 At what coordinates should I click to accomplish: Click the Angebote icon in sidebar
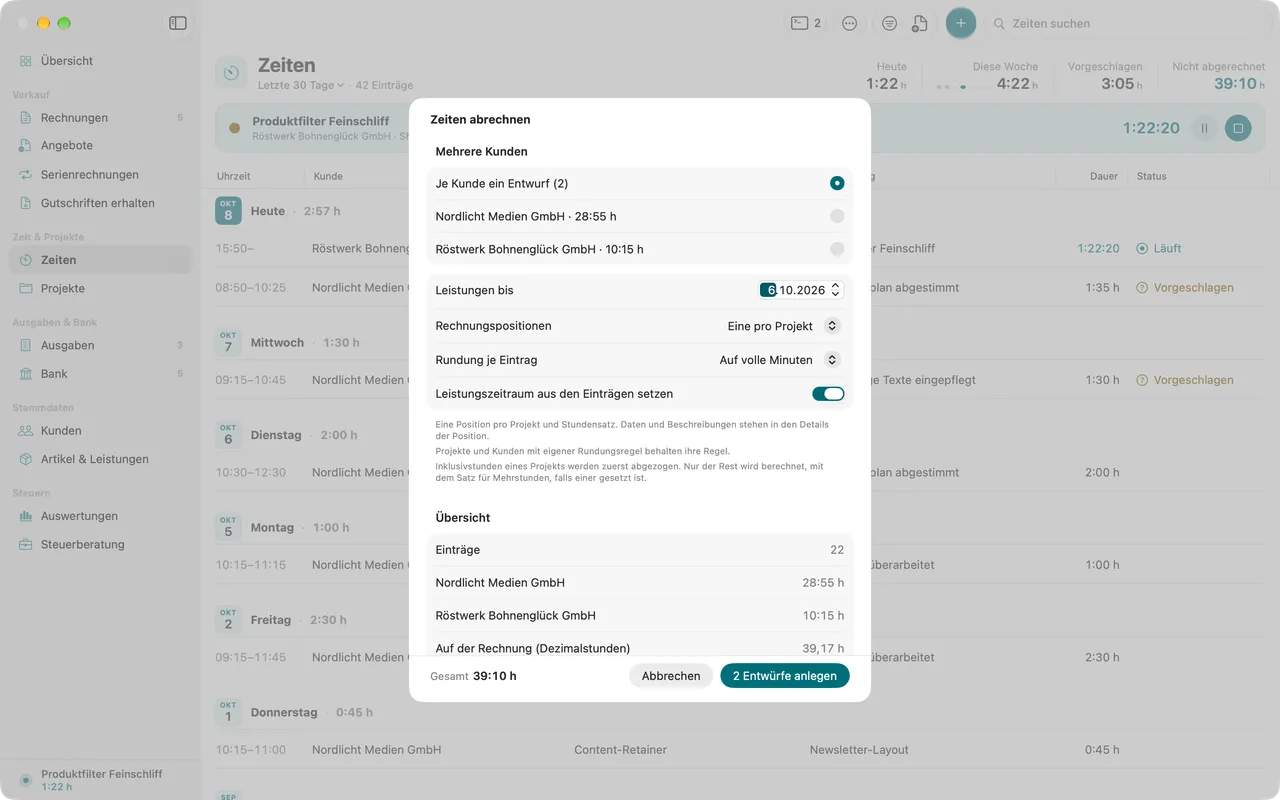(x=26, y=146)
